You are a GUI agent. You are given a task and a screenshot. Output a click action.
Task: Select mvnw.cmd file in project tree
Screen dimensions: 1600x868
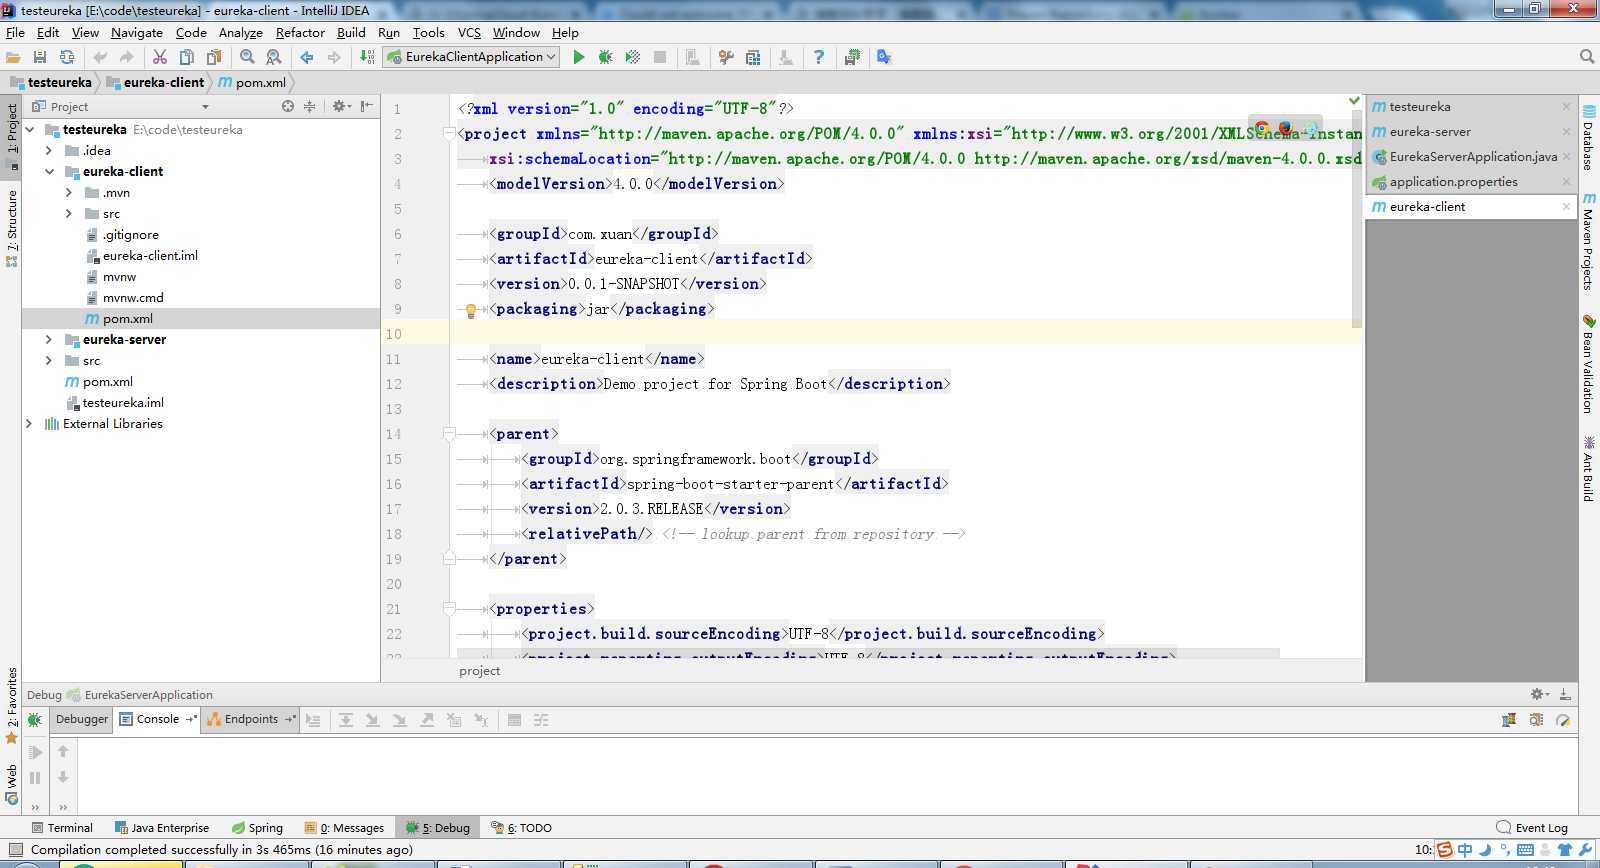point(133,298)
